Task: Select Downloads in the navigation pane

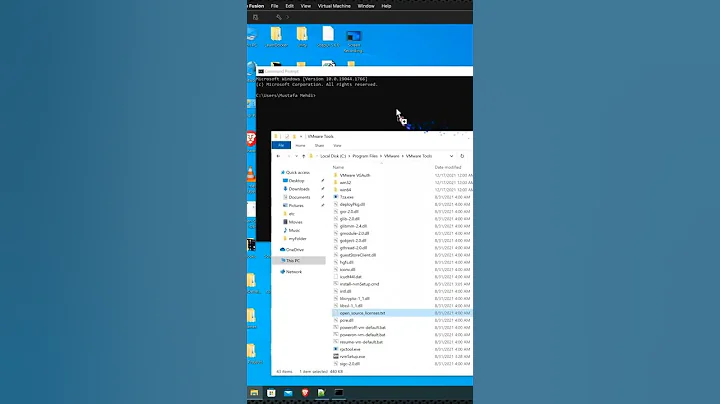Action: click(x=299, y=189)
